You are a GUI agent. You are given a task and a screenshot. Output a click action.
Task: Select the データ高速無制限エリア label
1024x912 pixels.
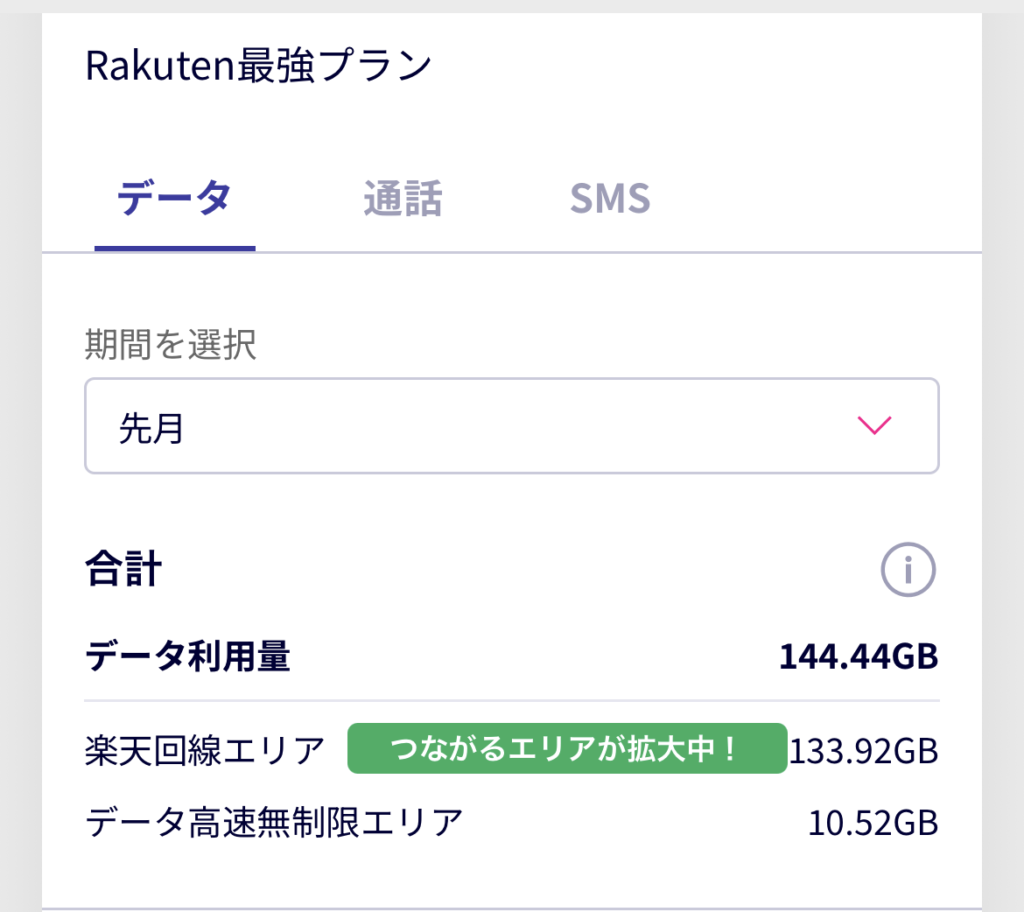point(274,823)
